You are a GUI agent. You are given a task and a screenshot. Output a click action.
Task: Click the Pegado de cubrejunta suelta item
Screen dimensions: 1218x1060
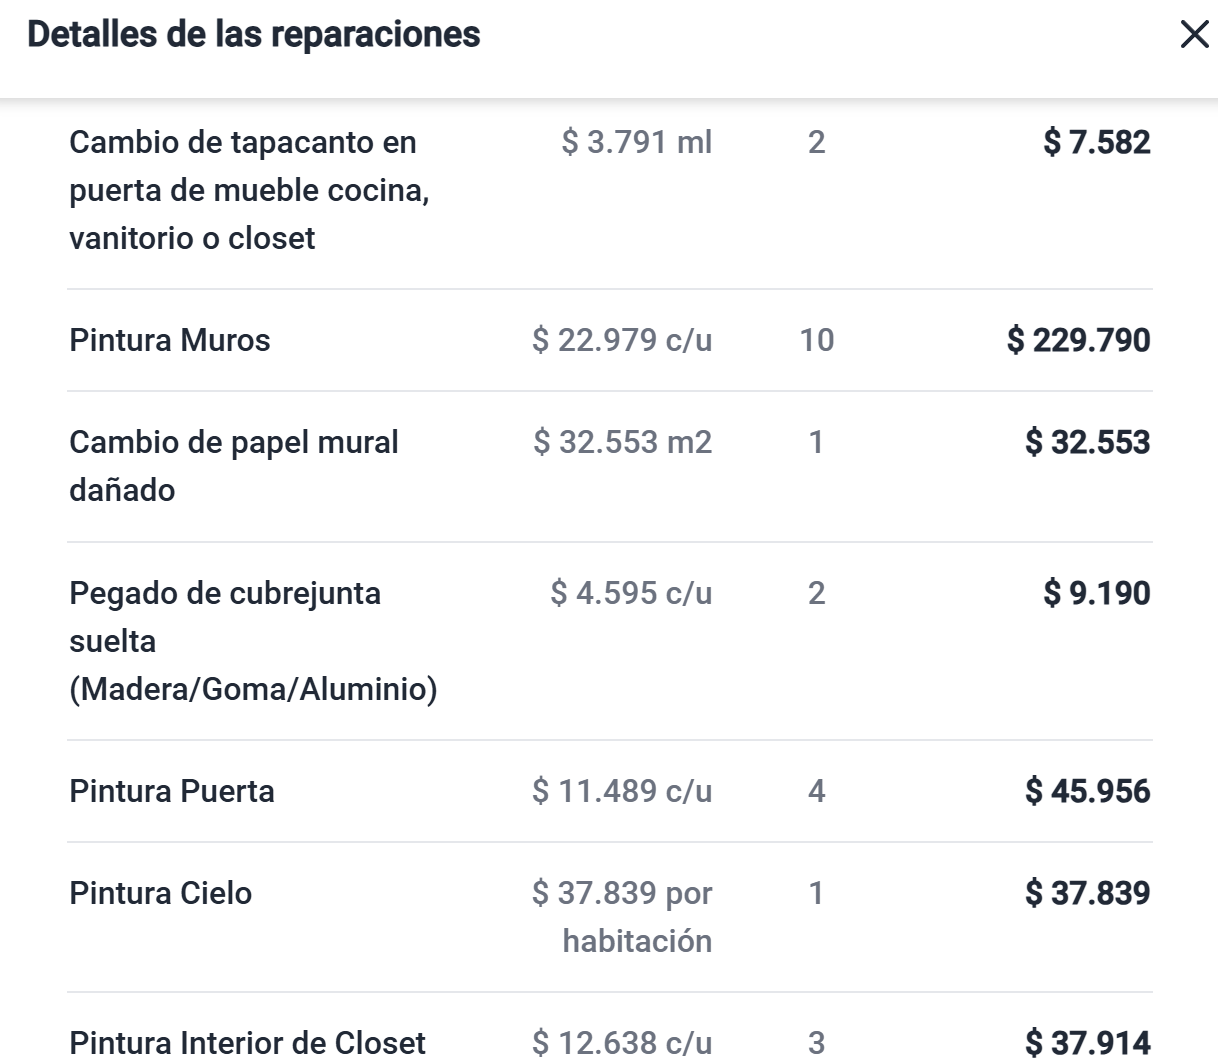253,641
